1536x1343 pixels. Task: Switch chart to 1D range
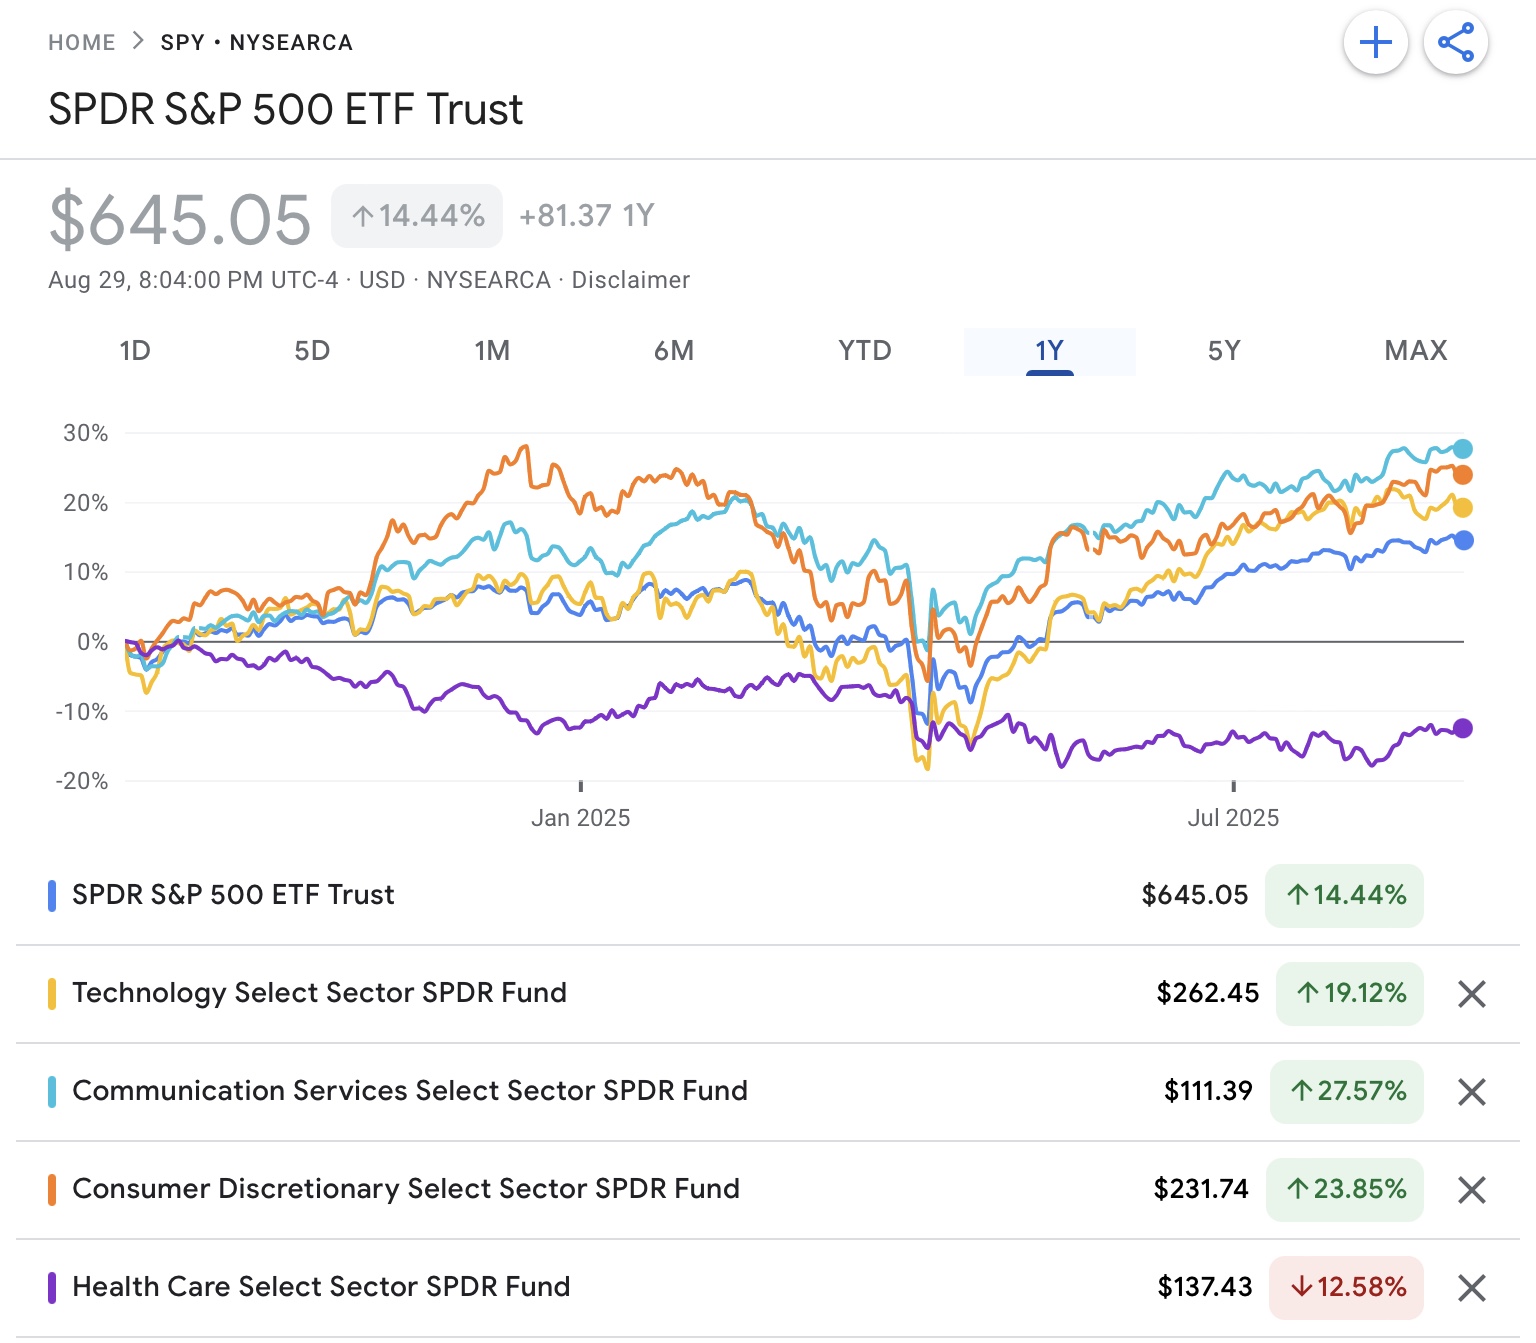[134, 351]
